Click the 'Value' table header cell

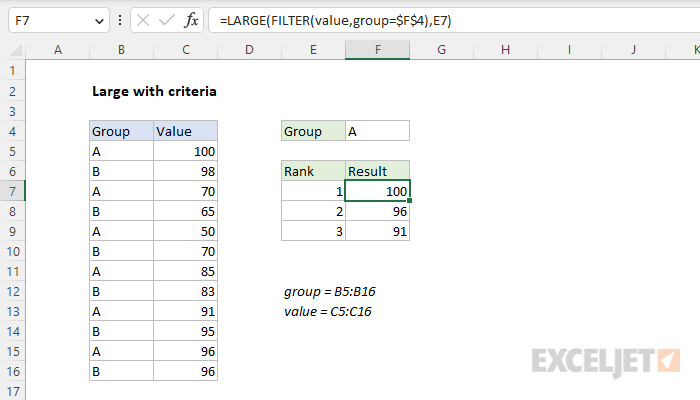pos(186,131)
